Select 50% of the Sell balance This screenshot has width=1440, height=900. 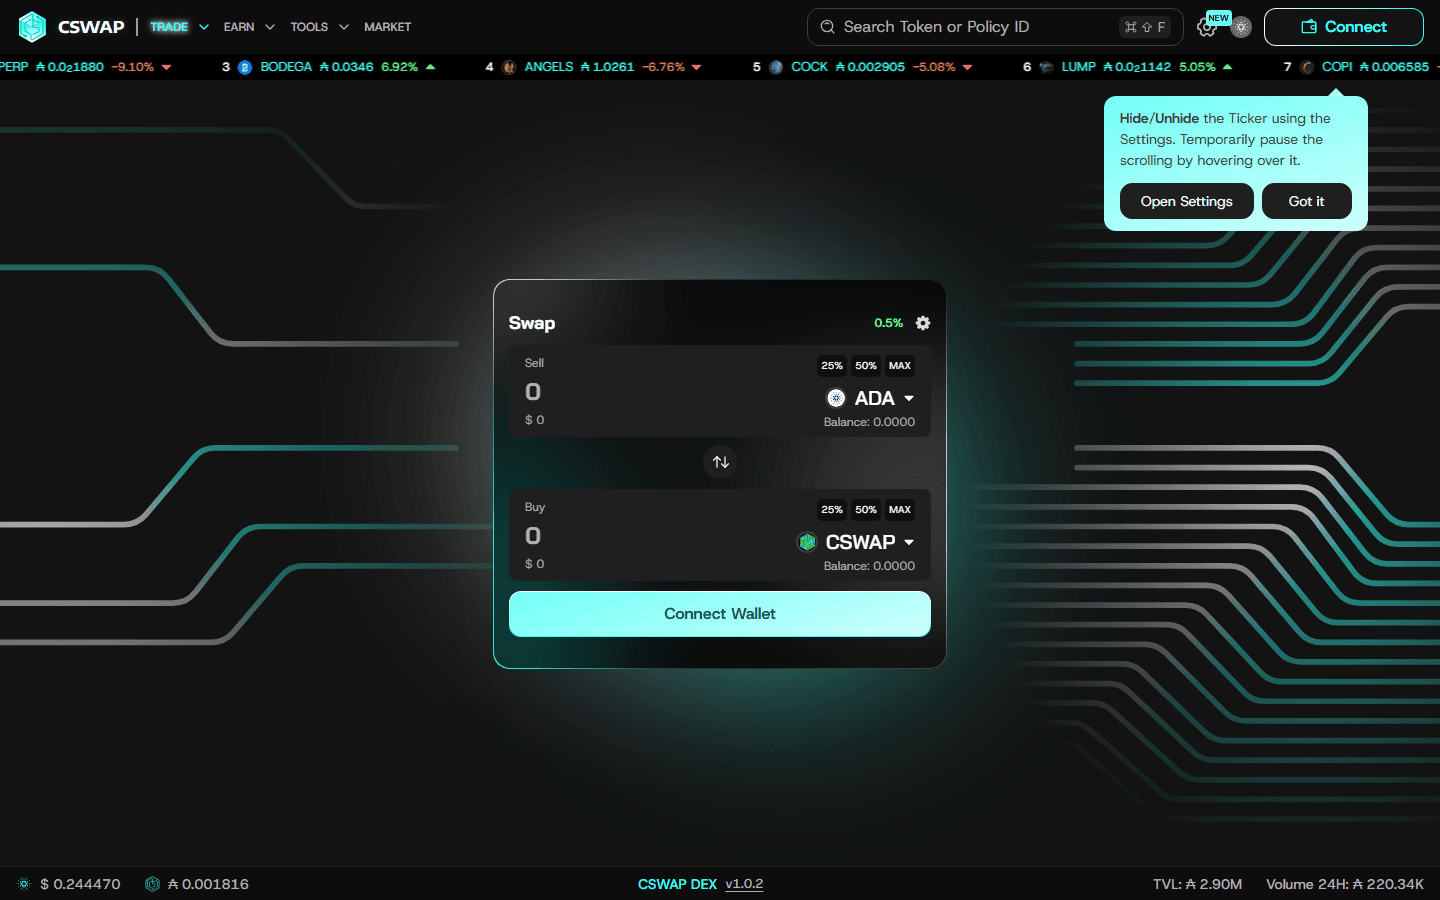[866, 366]
